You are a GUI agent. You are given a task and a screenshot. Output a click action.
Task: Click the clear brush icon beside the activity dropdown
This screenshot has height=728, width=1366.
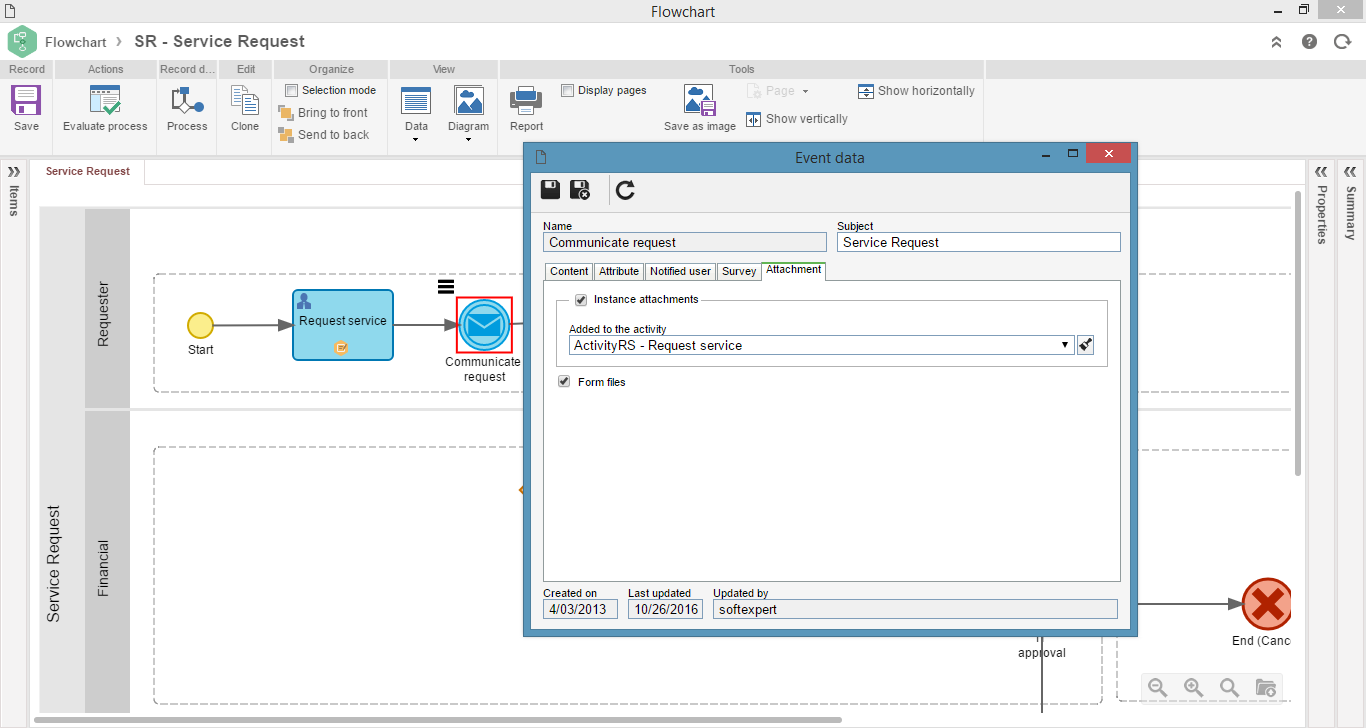pyautogui.click(x=1085, y=345)
